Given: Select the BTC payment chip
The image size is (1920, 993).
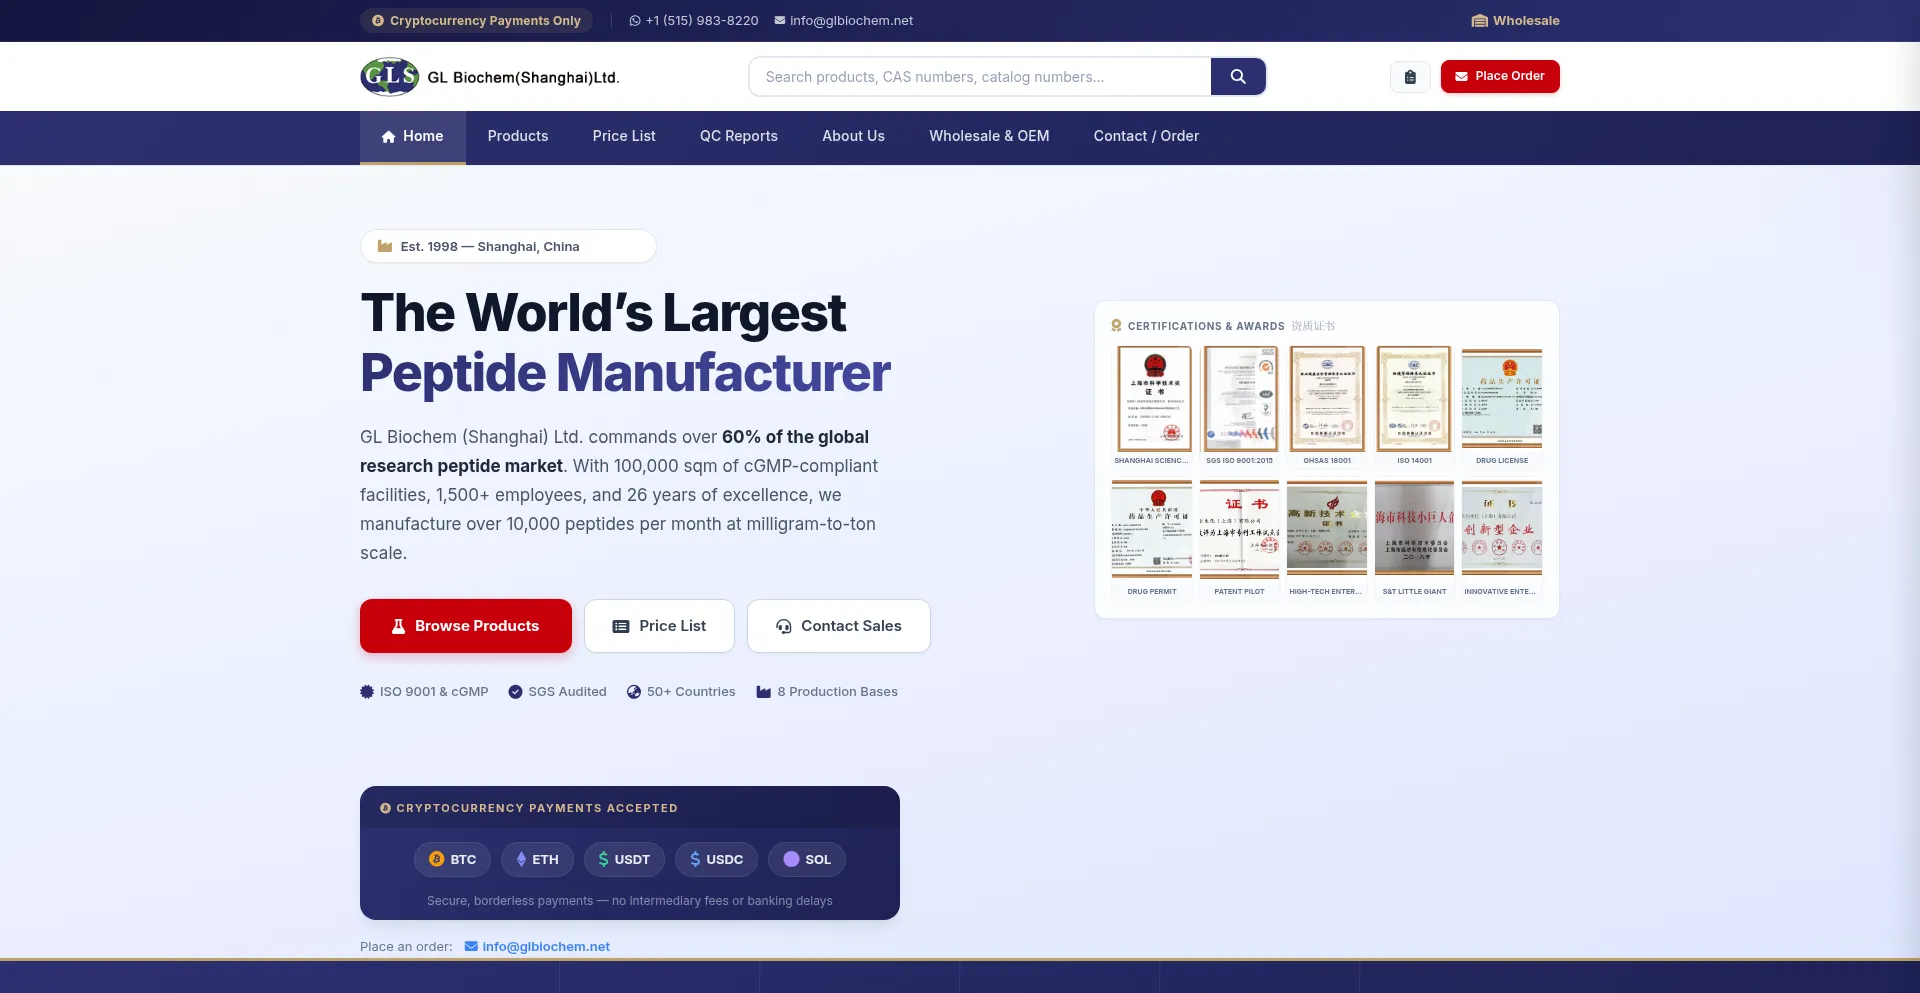Looking at the screenshot, I should [x=452, y=859].
